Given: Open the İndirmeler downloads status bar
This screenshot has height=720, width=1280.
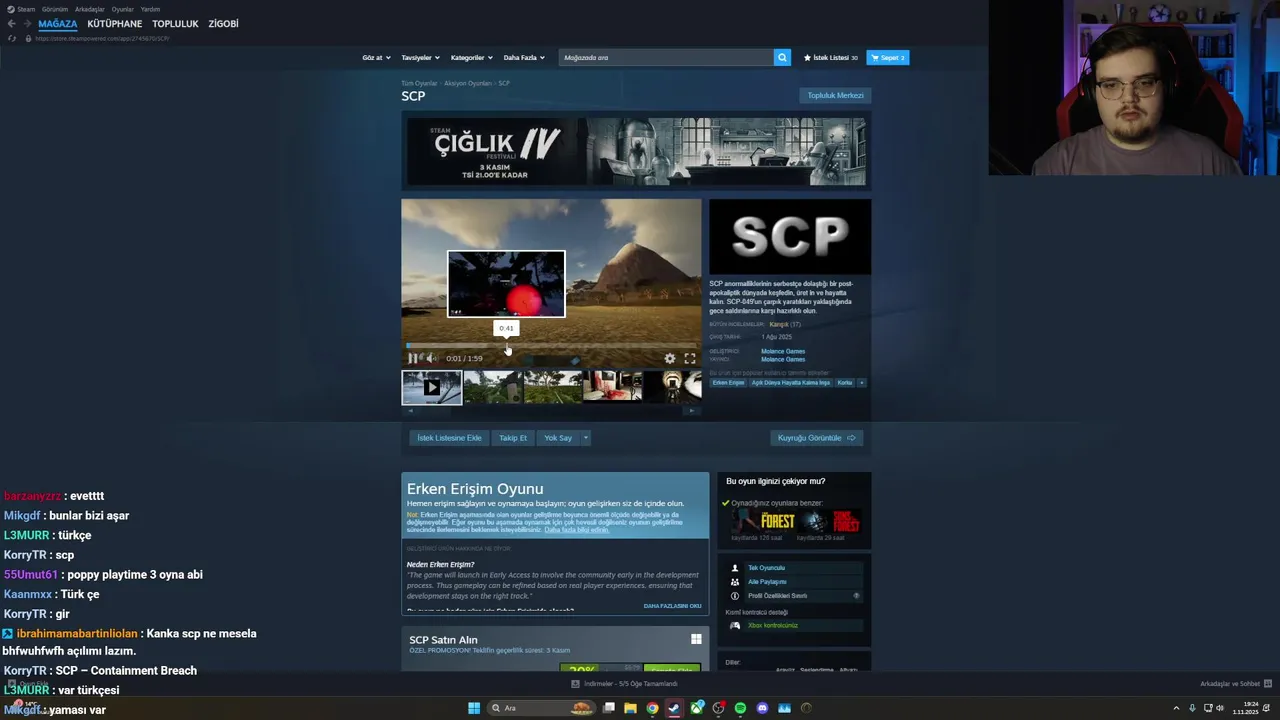Looking at the screenshot, I should click(x=624, y=684).
